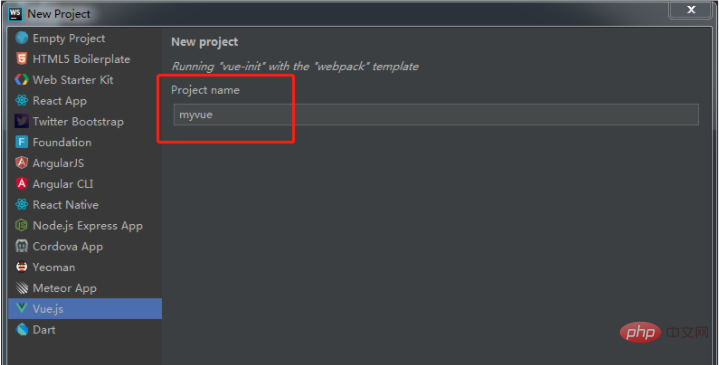Select Cordova App label
Image resolution: width=719 pixels, height=365 pixels.
tap(67, 247)
